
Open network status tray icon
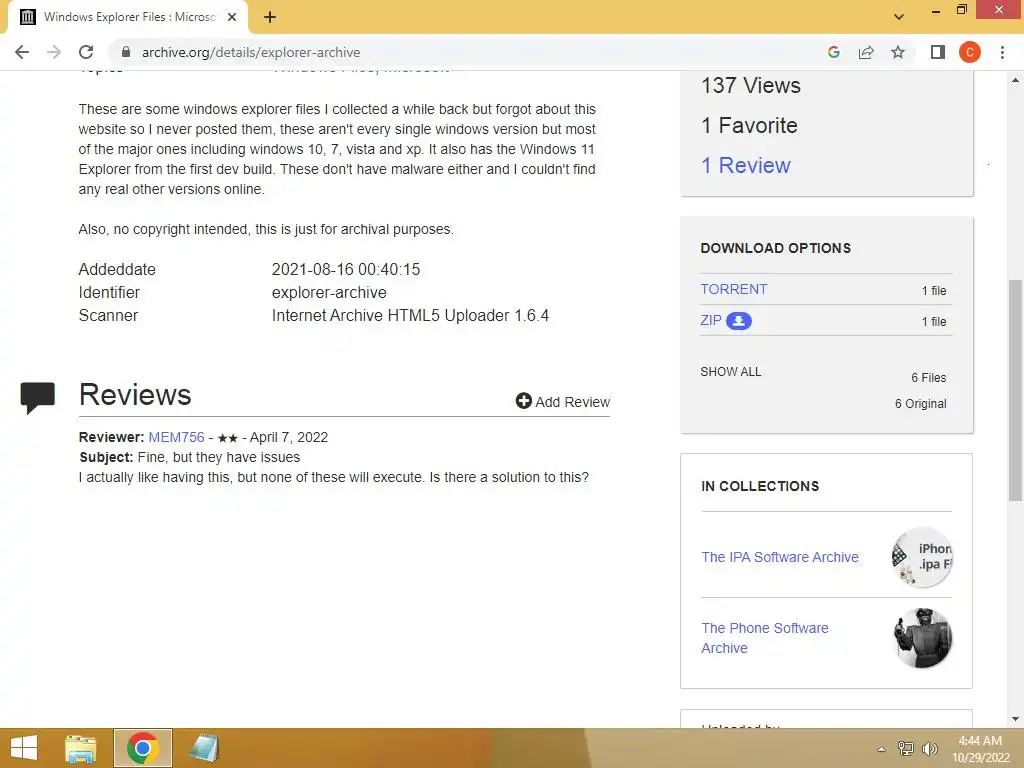[x=906, y=749]
